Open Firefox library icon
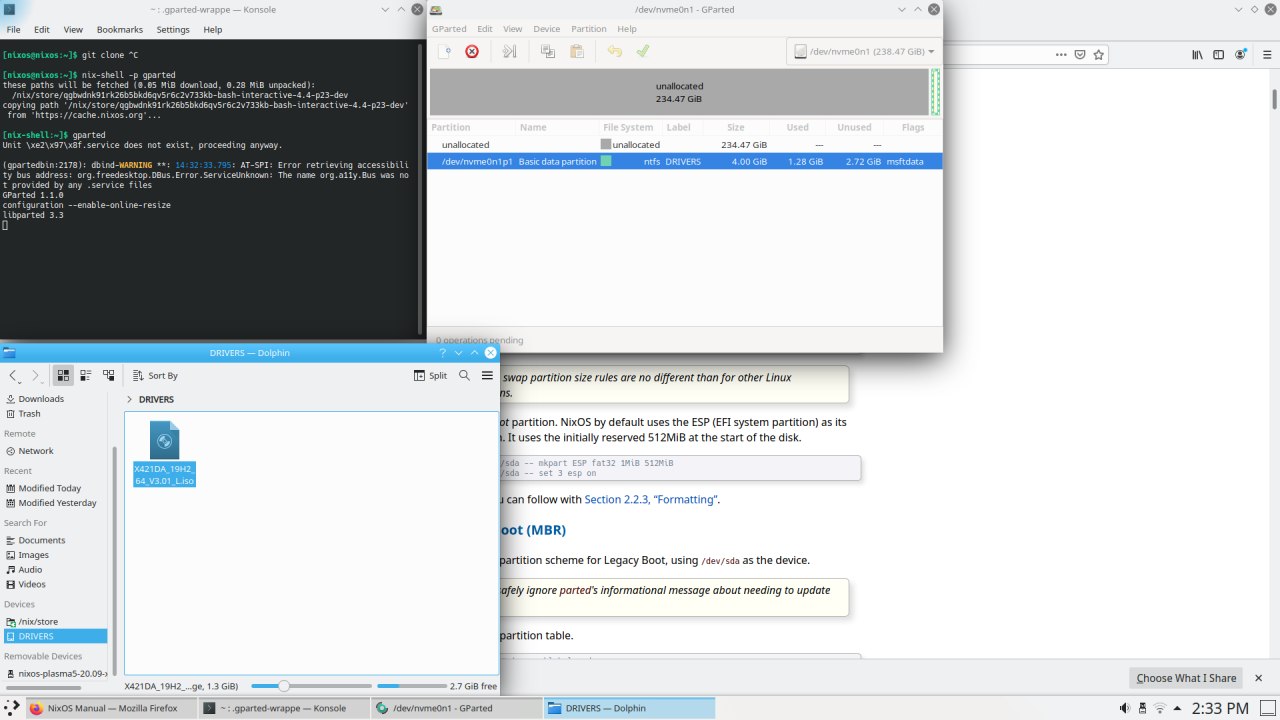Viewport: 1280px width, 720px height. (1196, 55)
